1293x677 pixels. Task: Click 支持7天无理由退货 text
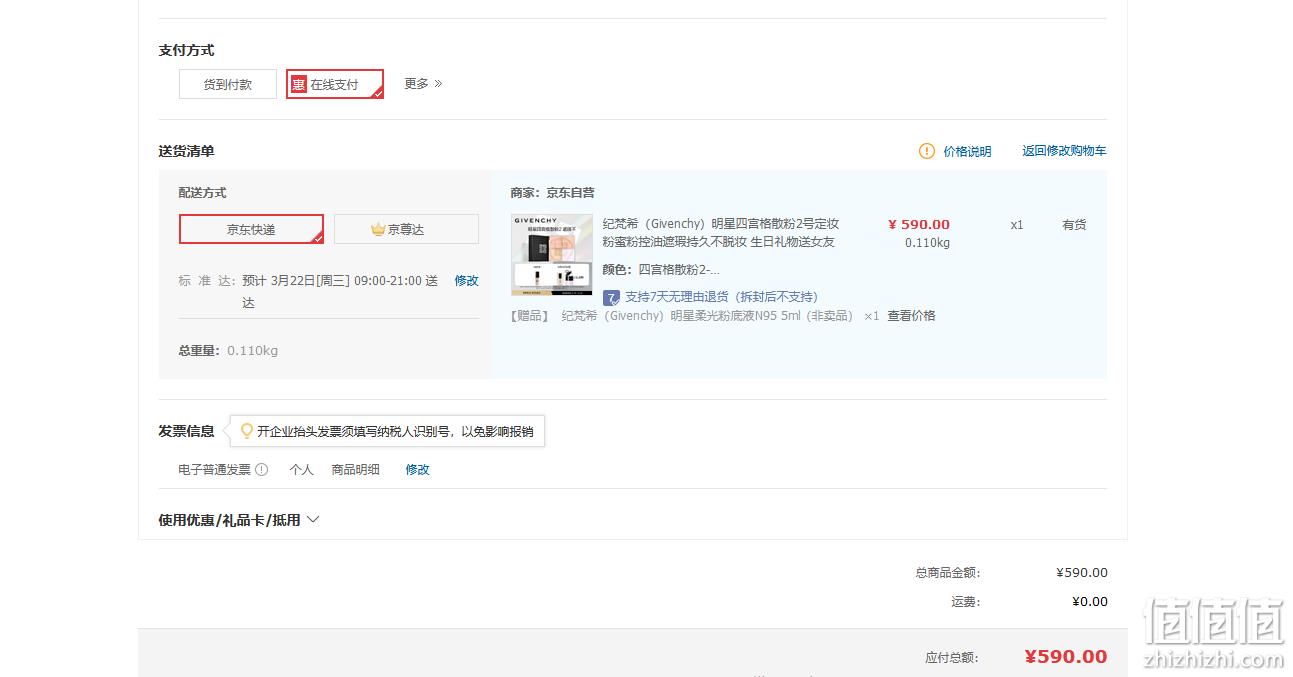click(721, 297)
